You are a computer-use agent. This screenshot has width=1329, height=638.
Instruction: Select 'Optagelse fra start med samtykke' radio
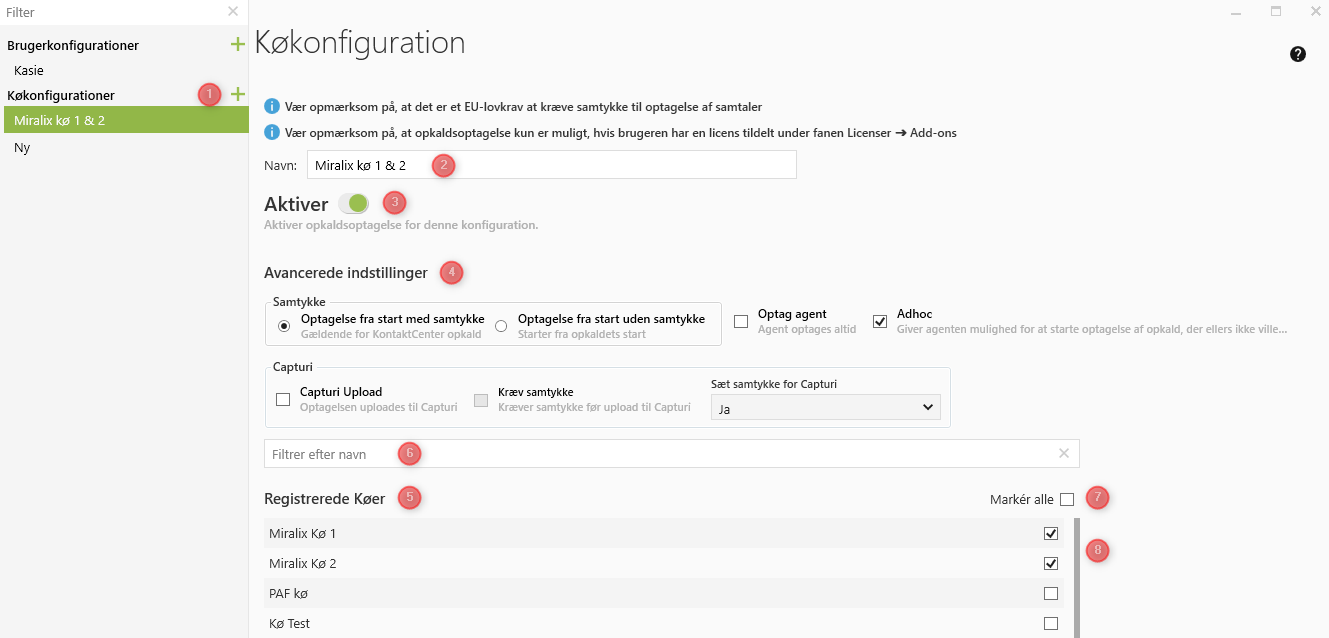[284, 326]
